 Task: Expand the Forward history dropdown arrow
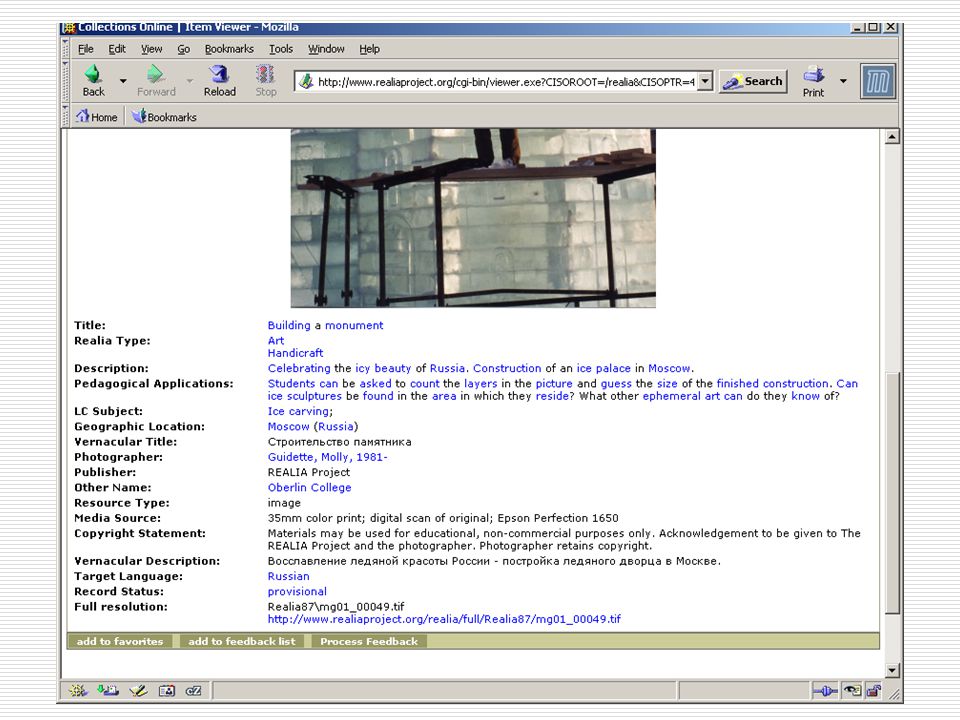189,81
